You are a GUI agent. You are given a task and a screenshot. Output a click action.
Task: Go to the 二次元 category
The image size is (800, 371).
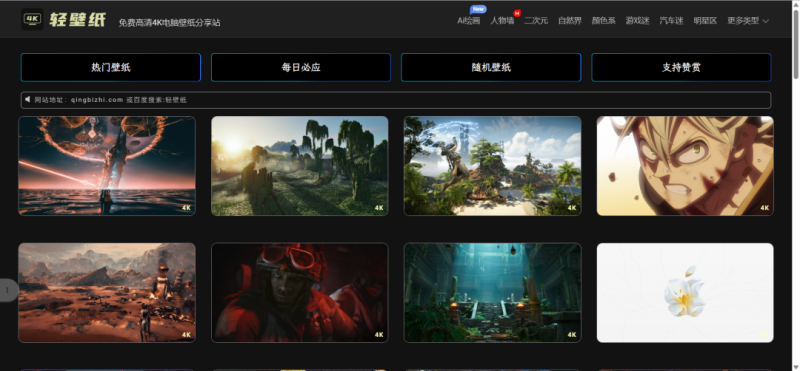point(536,21)
